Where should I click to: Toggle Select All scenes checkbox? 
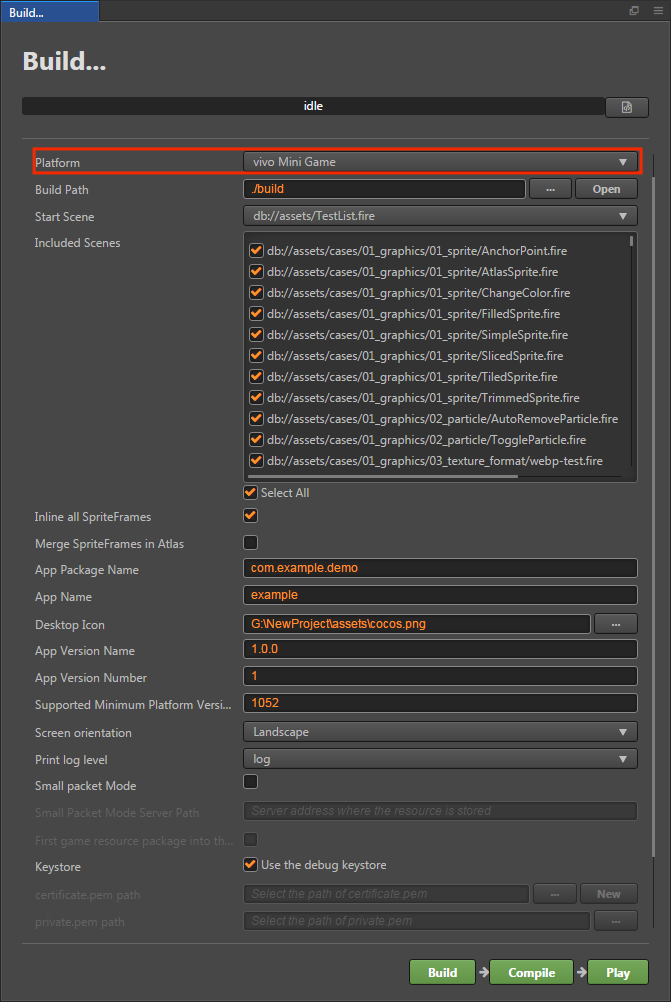(x=250, y=492)
